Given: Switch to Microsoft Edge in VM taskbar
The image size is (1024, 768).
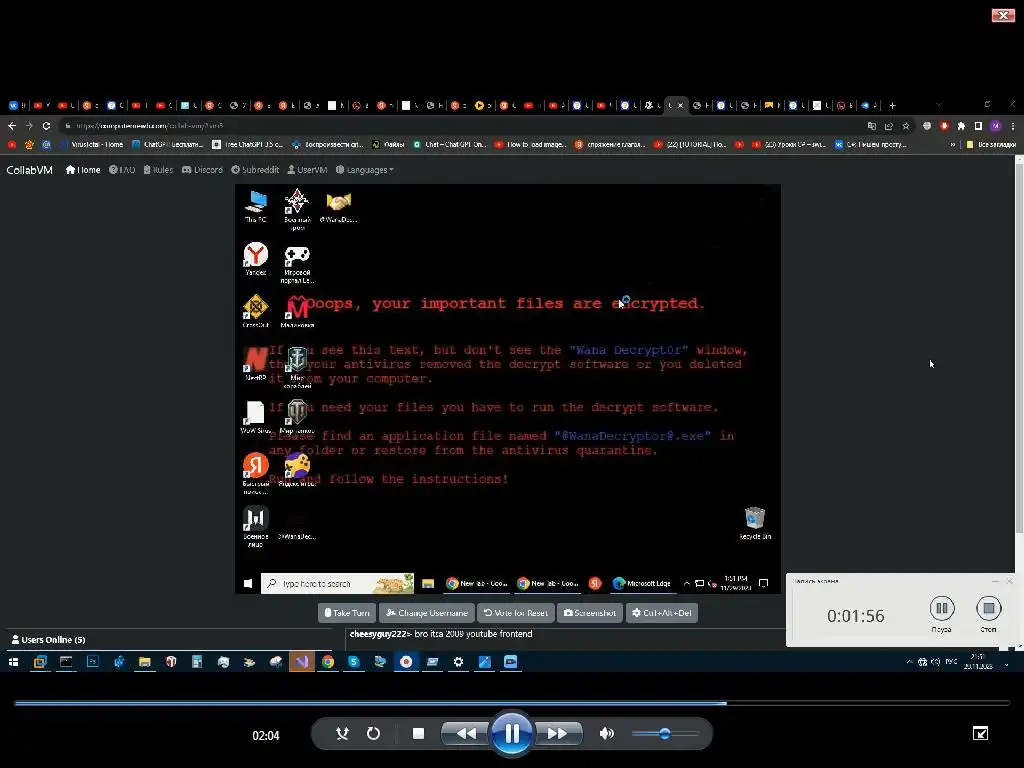Looking at the screenshot, I should coord(641,583).
